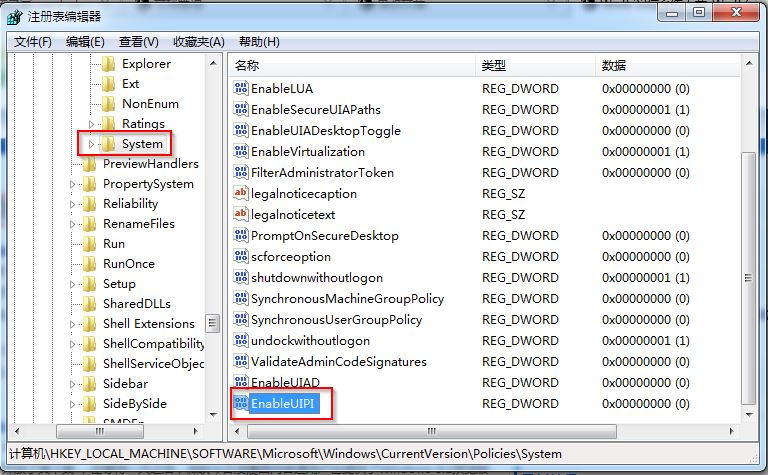Click the EnableLUA DWORD value icon
The width and height of the screenshot is (768, 475).
[x=240, y=88]
